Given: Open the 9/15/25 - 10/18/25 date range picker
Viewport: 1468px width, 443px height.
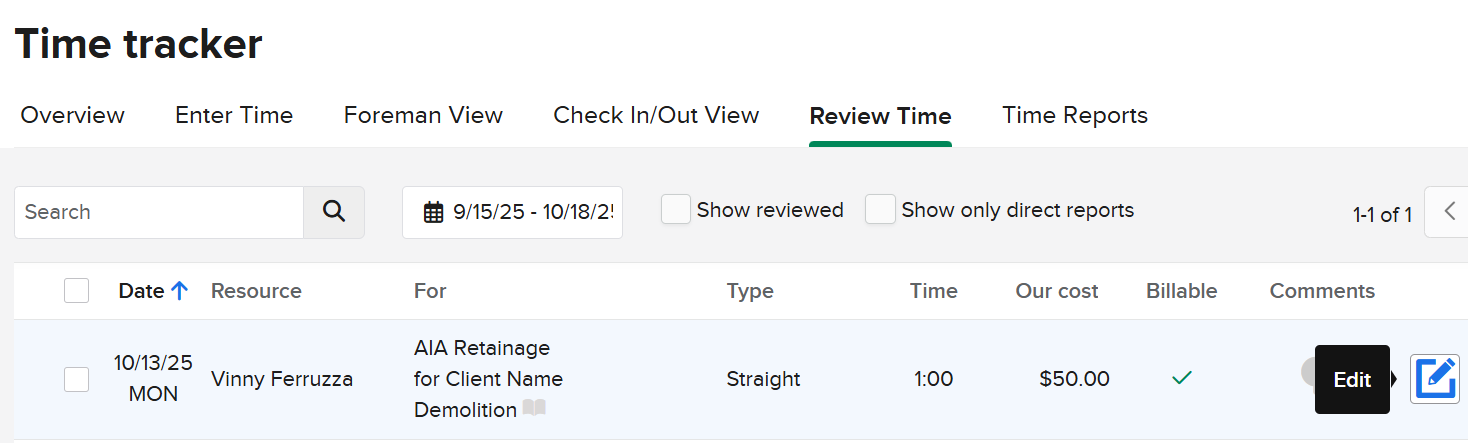Looking at the screenshot, I should click(530, 212).
